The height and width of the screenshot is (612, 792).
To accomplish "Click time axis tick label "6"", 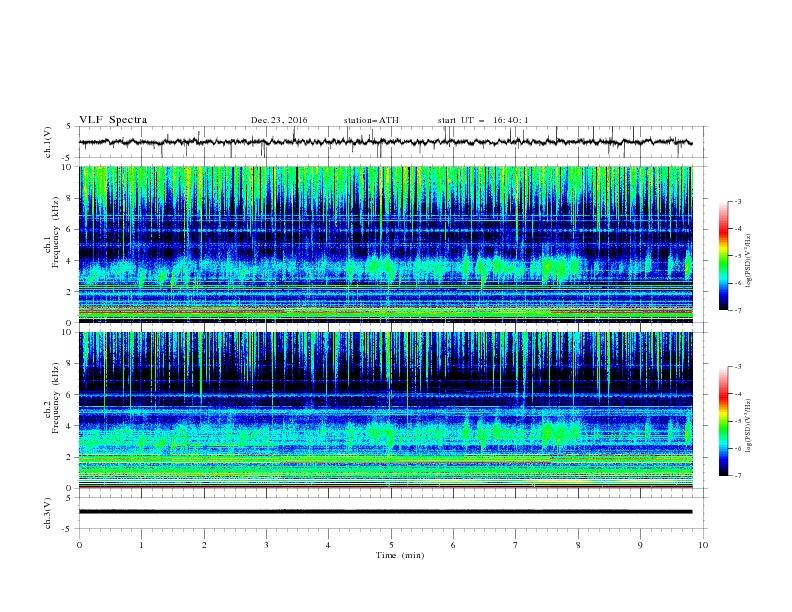I will (x=453, y=545).
